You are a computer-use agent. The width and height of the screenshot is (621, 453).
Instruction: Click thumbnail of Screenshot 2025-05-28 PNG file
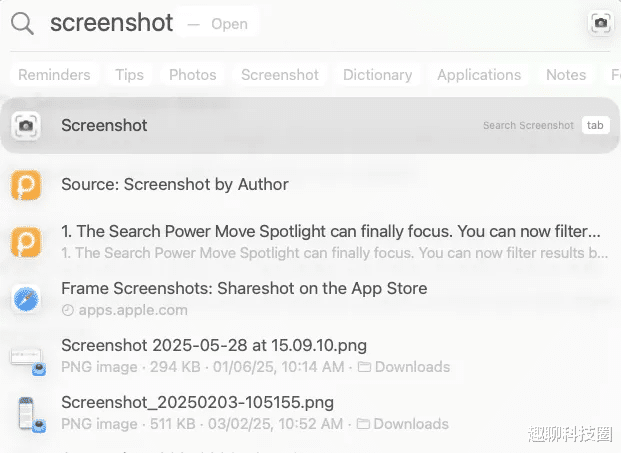point(25,356)
